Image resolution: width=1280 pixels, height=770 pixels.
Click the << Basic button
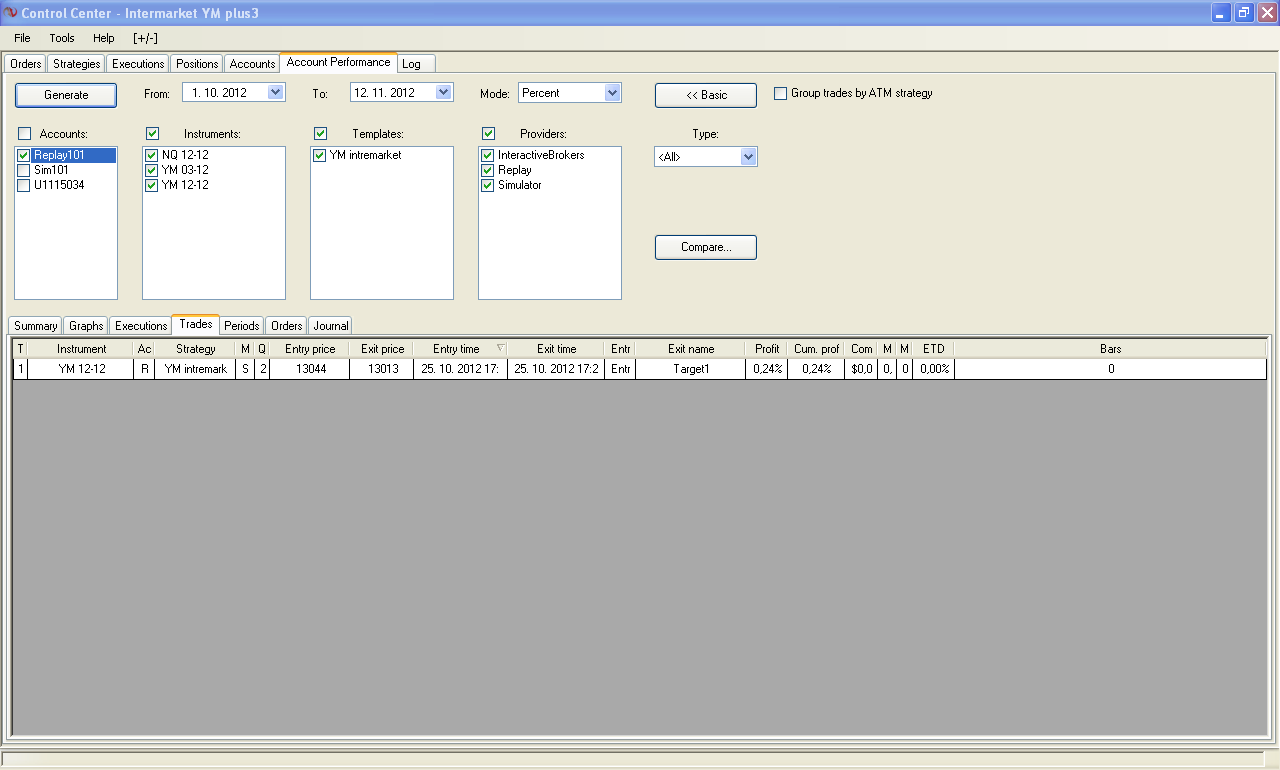coord(706,95)
